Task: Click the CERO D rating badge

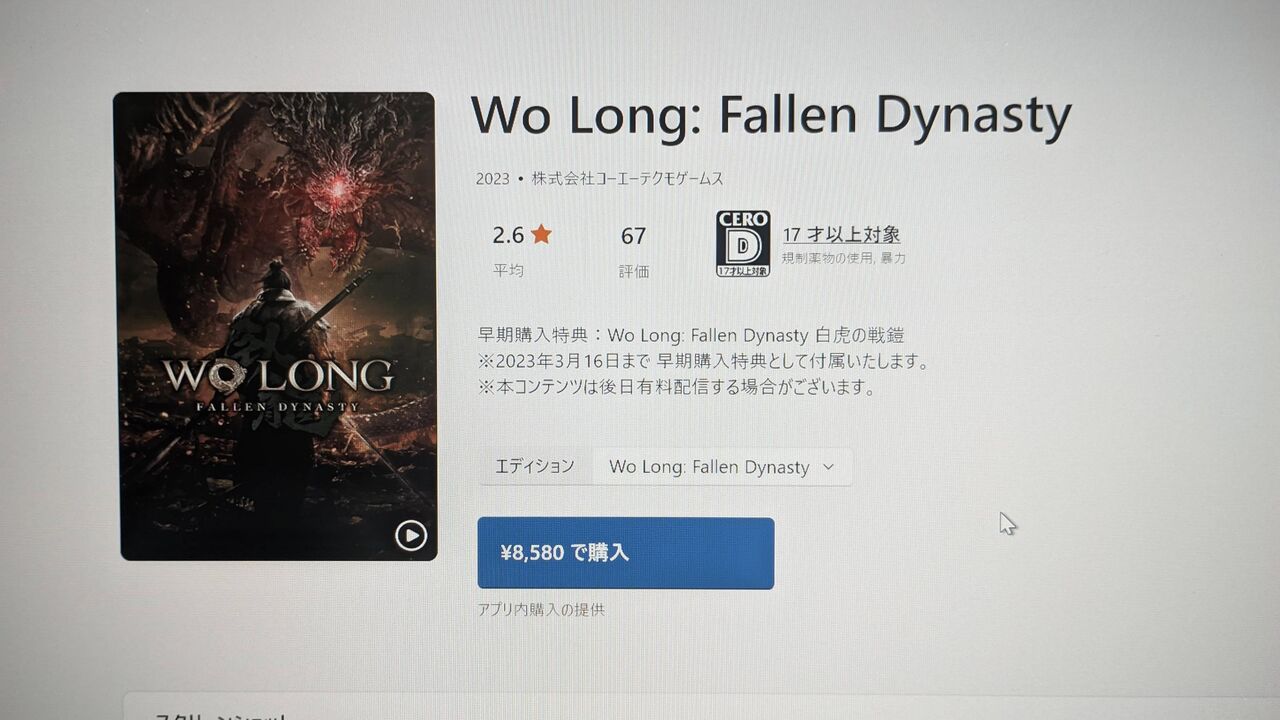Action: point(743,243)
